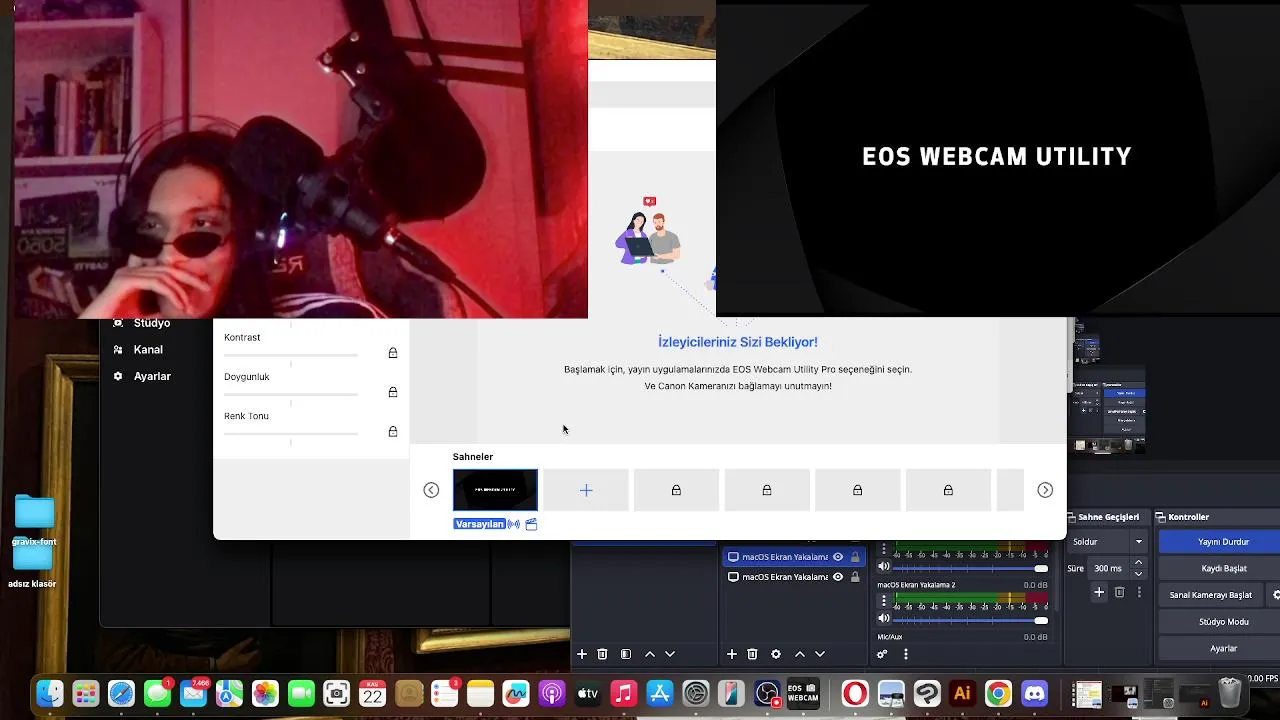1280x720 pixels.
Task: Adjust the Kontrast slider
Action: click(x=291, y=354)
